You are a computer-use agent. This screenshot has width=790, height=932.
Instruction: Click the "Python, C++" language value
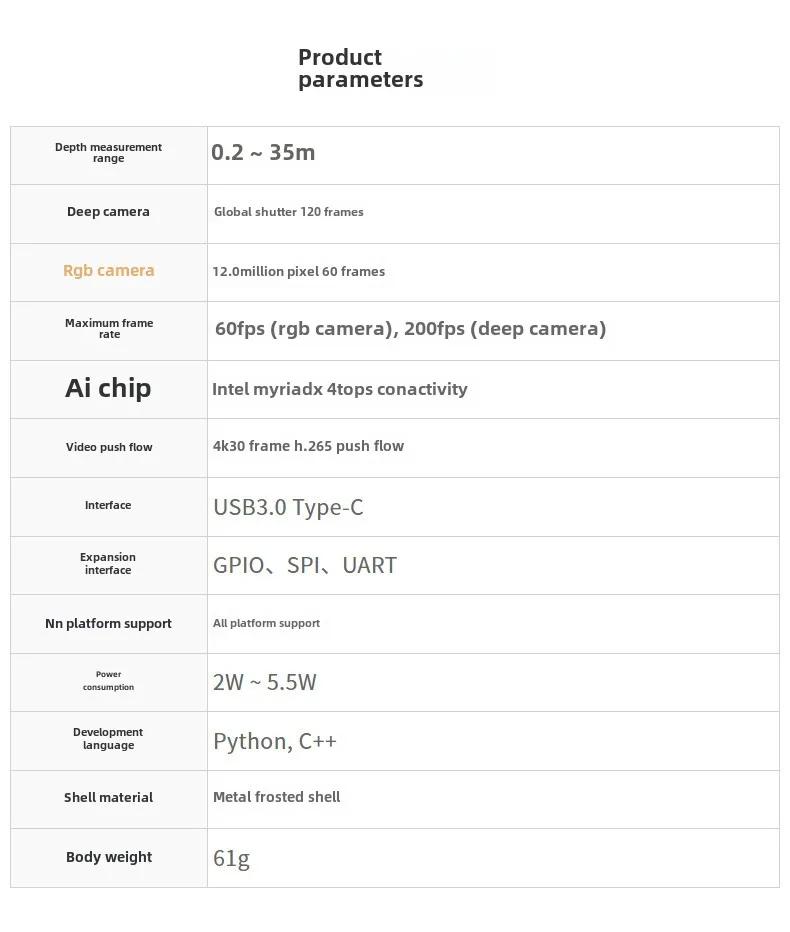click(x=274, y=741)
